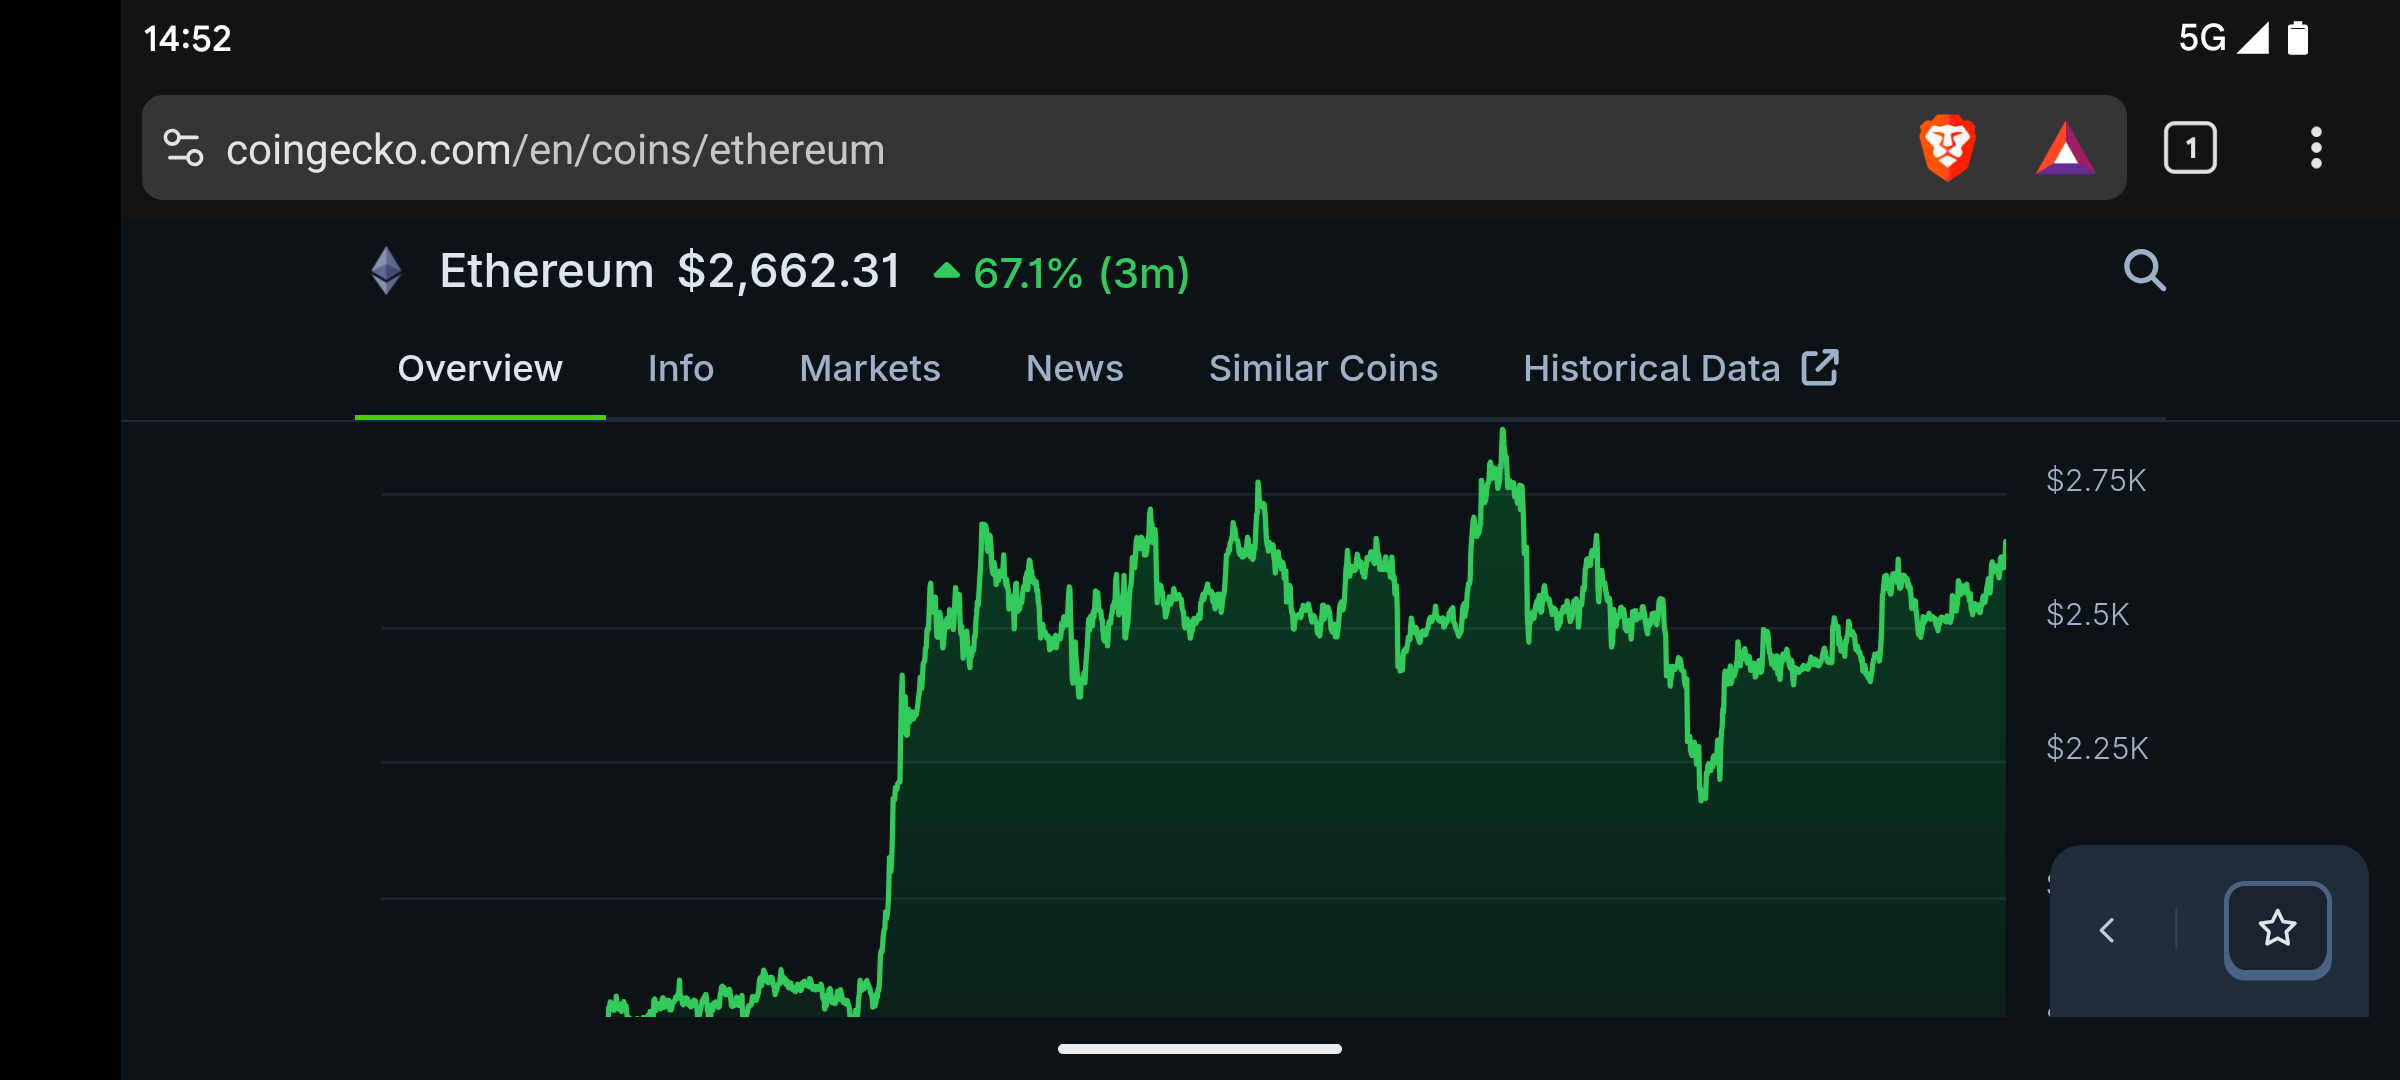Tap the Ethereum coin name heading
The width and height of the screenshot is (2400, 1080).
(x=546, y=271)
